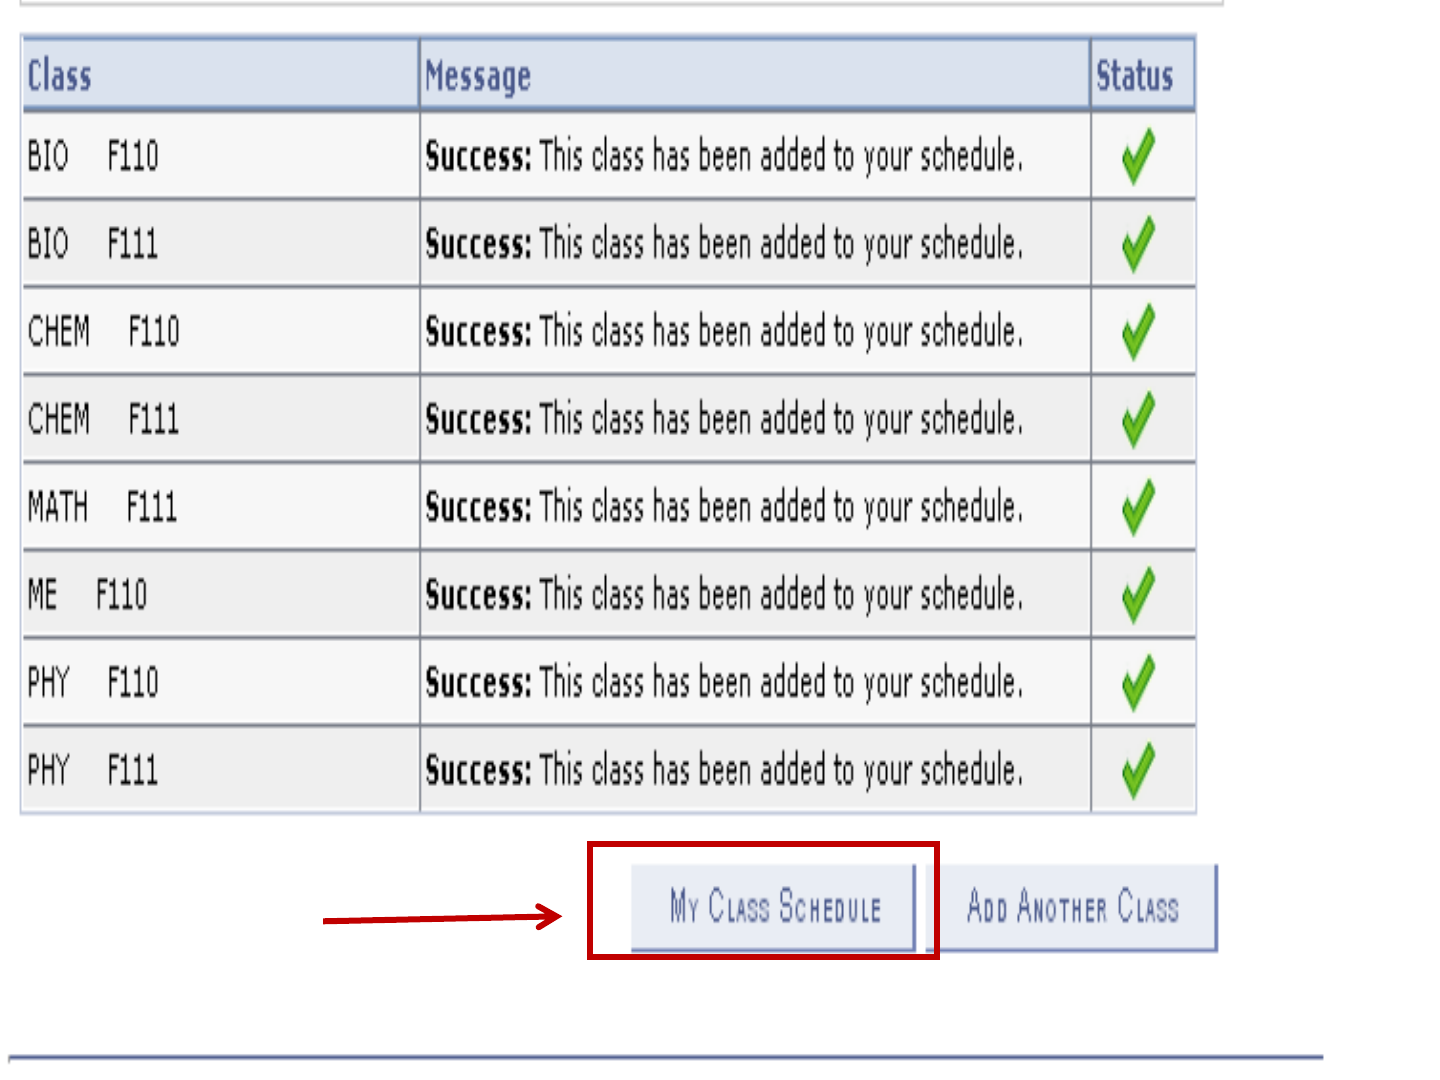1440x1080 pixels.
Task: Click the green checkmark for ME F110
Action: (x=1138, y=596)
